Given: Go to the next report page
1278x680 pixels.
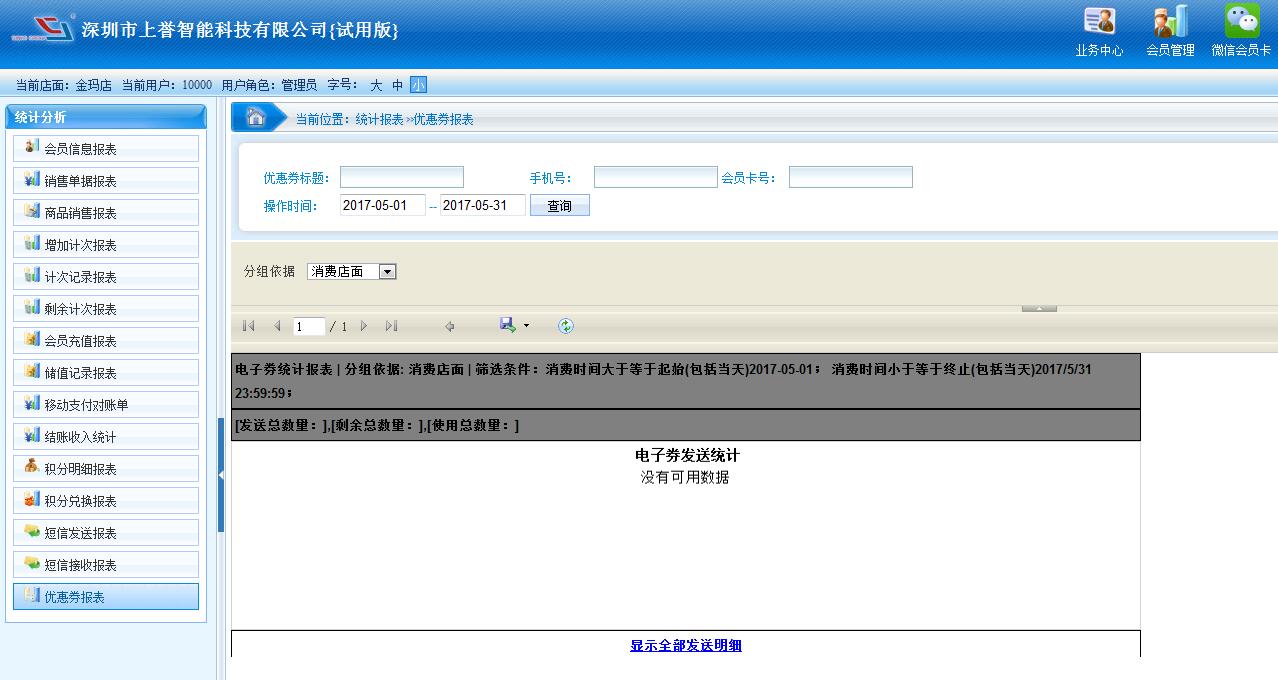Looking at the screenshot, I should click(364, 326).
